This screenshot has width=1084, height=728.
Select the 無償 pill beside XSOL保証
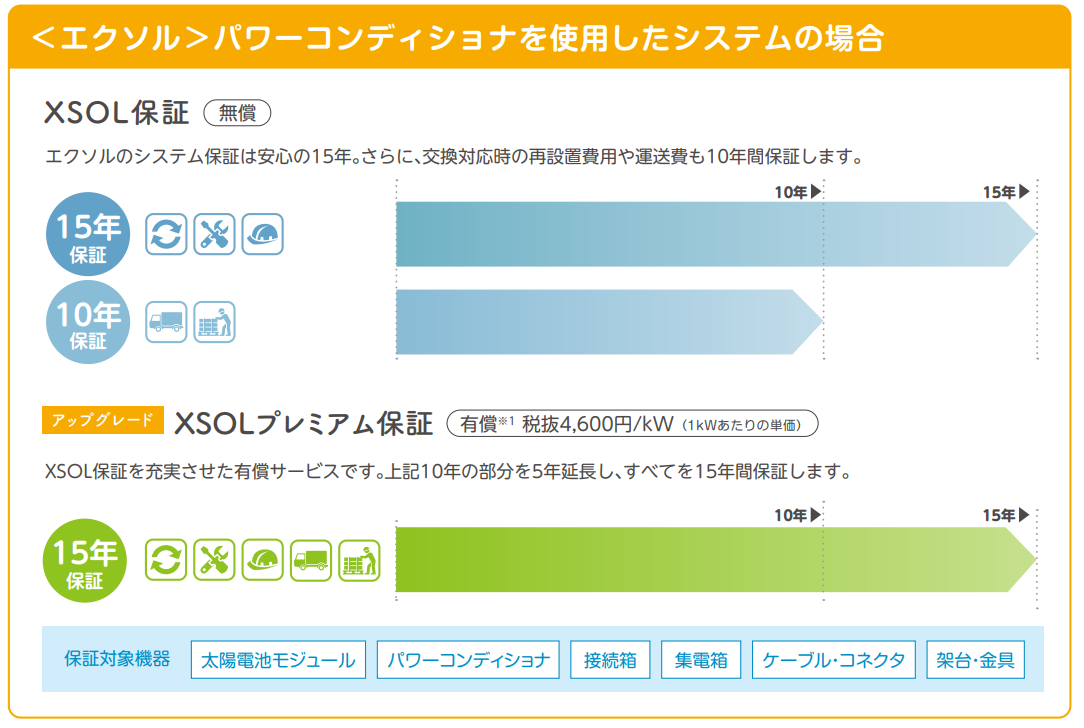[237, 113]
